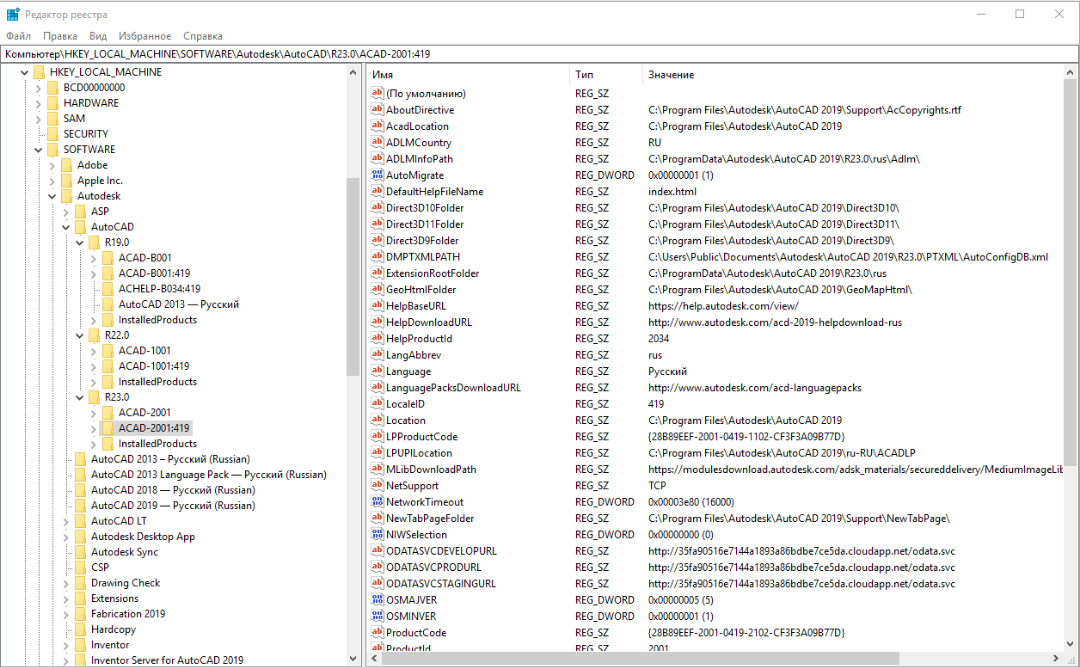Click the folder icon of HARDWARE key
1080x667 pixels.
[53, 103]
